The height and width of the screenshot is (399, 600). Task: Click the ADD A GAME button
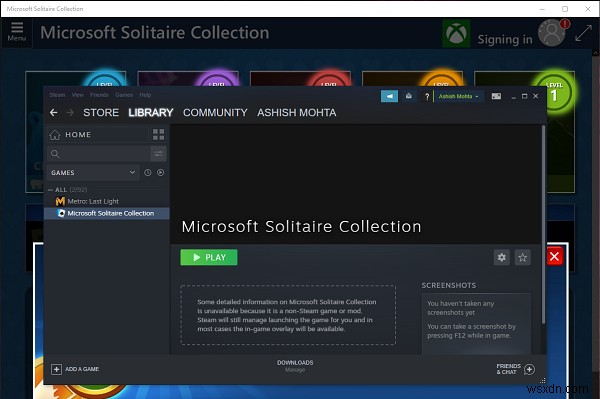75,369
